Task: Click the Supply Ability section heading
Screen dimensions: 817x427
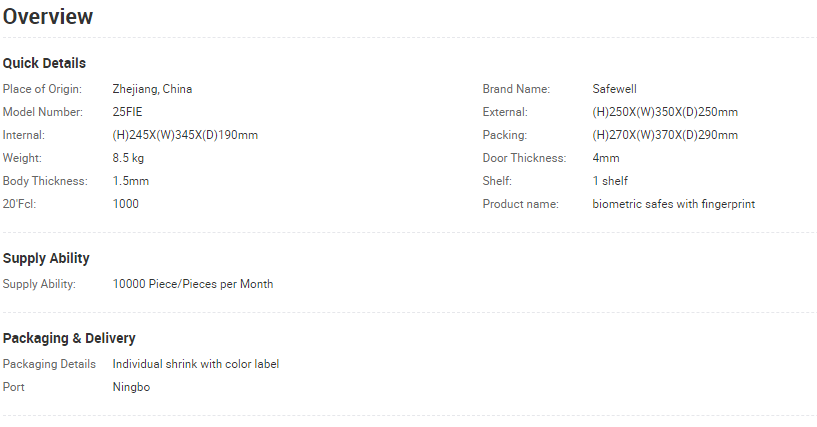Action: pyautogui.click(x=46, y=258)
